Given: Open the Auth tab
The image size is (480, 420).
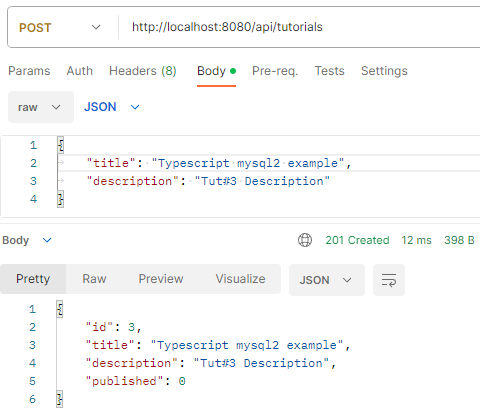Looking at the screenshot, I should point(80,71).
